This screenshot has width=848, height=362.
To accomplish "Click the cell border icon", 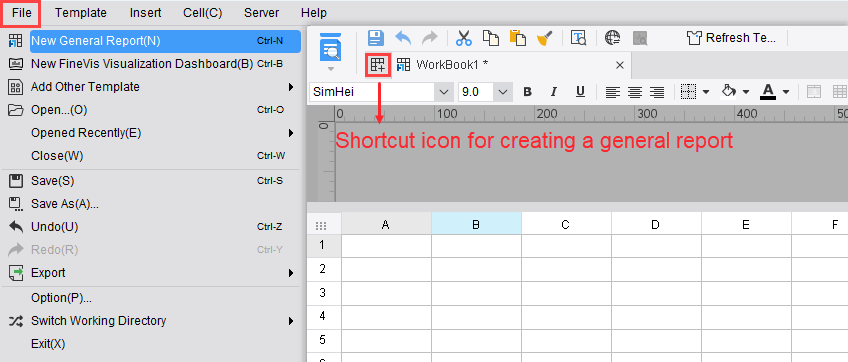I will click(x=688, y=92).
